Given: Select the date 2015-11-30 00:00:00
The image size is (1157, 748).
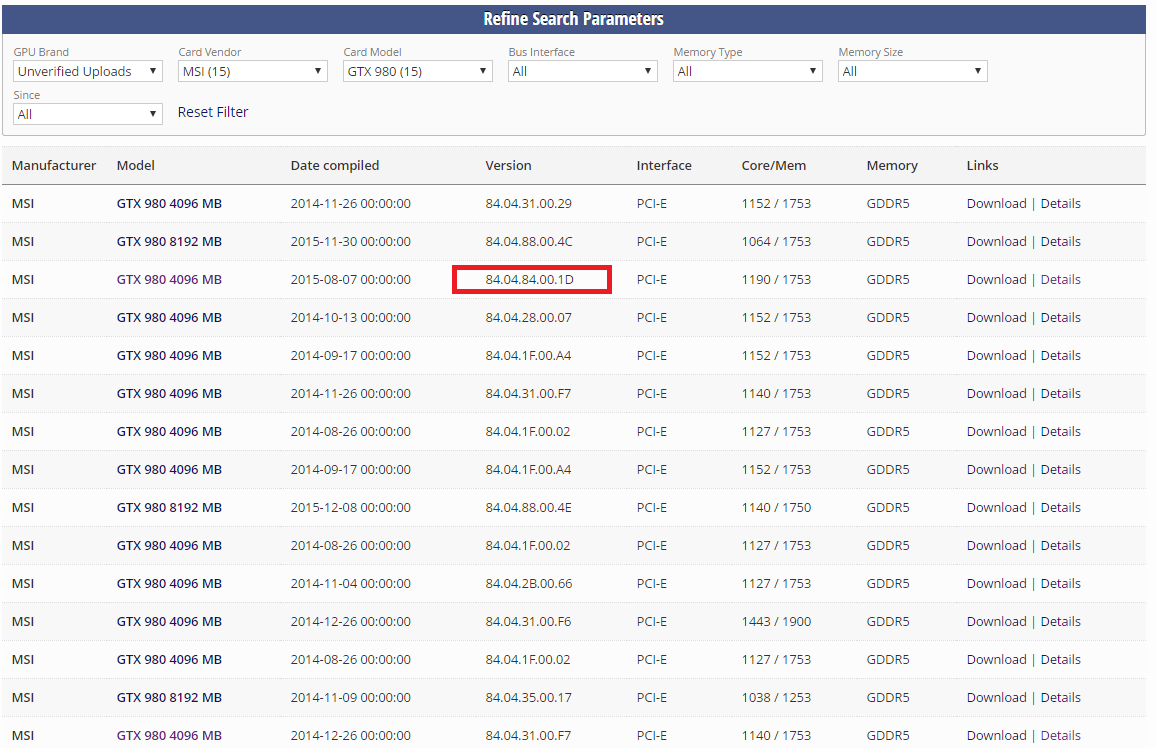Looking at the screenshot, I should pos(350,241).
